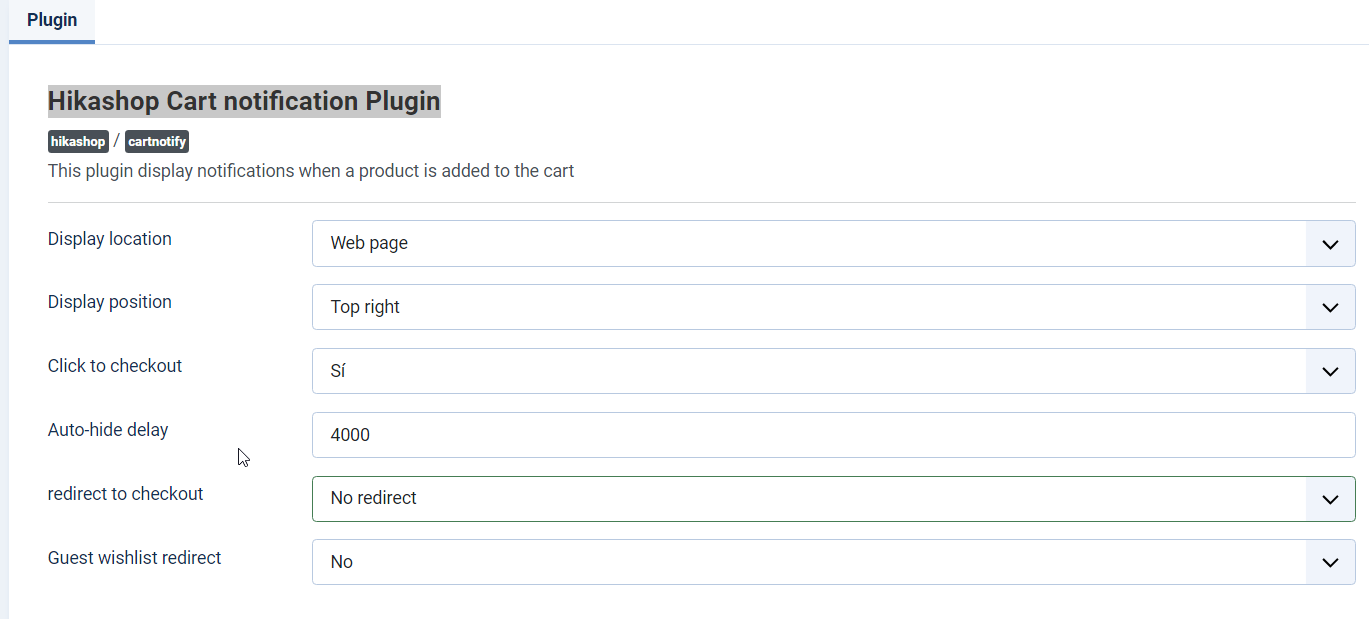Screen dimensions: 1369x619
Task: Click the Click to checkout label
Action: tap(115, 366)
